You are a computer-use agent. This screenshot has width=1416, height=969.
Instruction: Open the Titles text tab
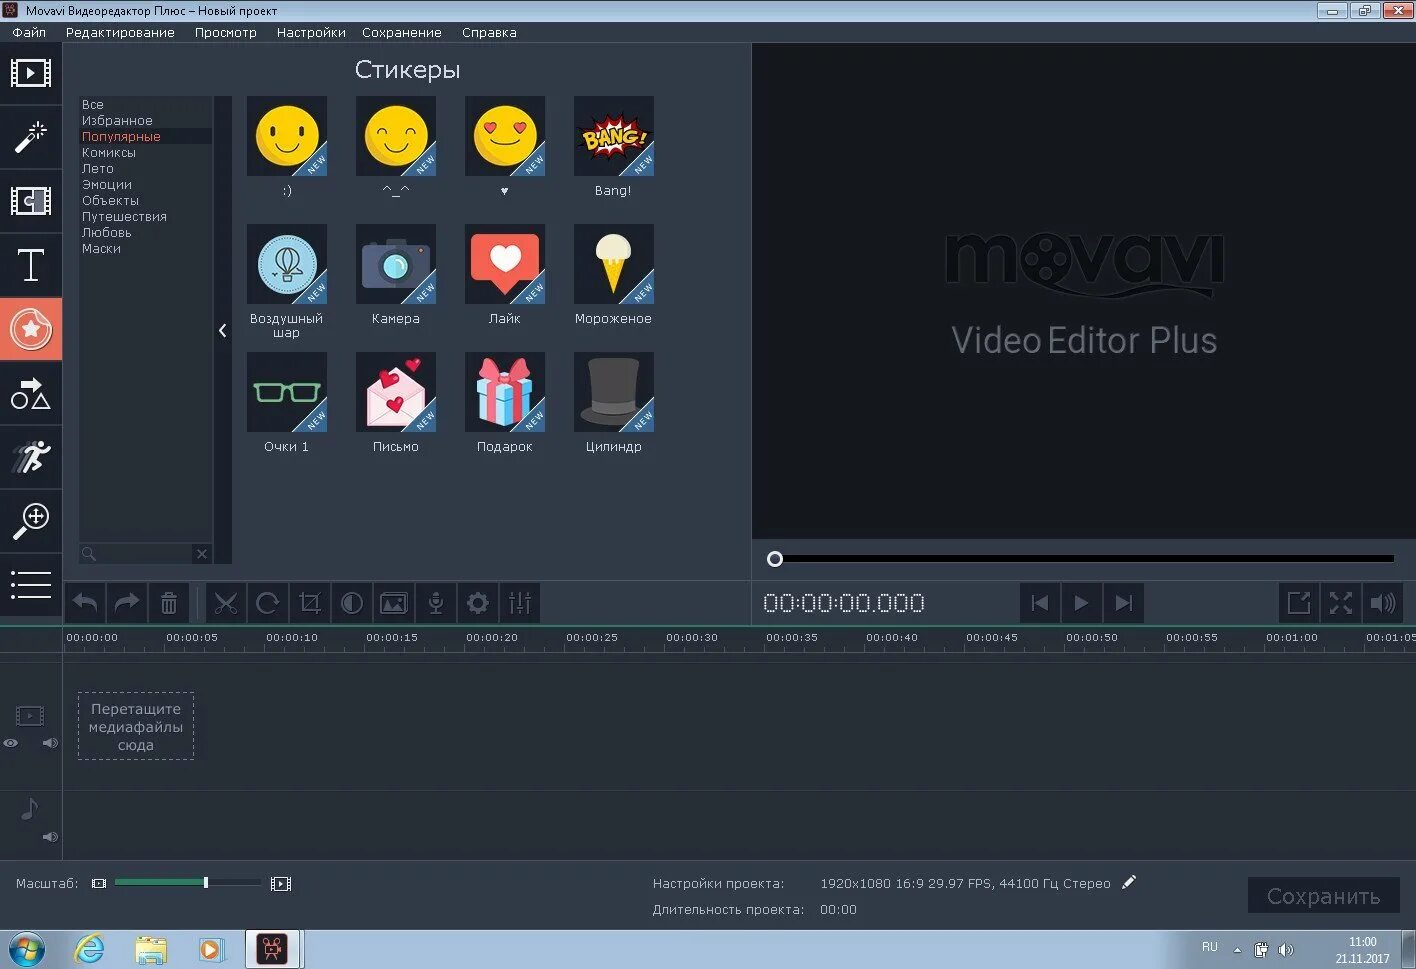pos(31,265)
